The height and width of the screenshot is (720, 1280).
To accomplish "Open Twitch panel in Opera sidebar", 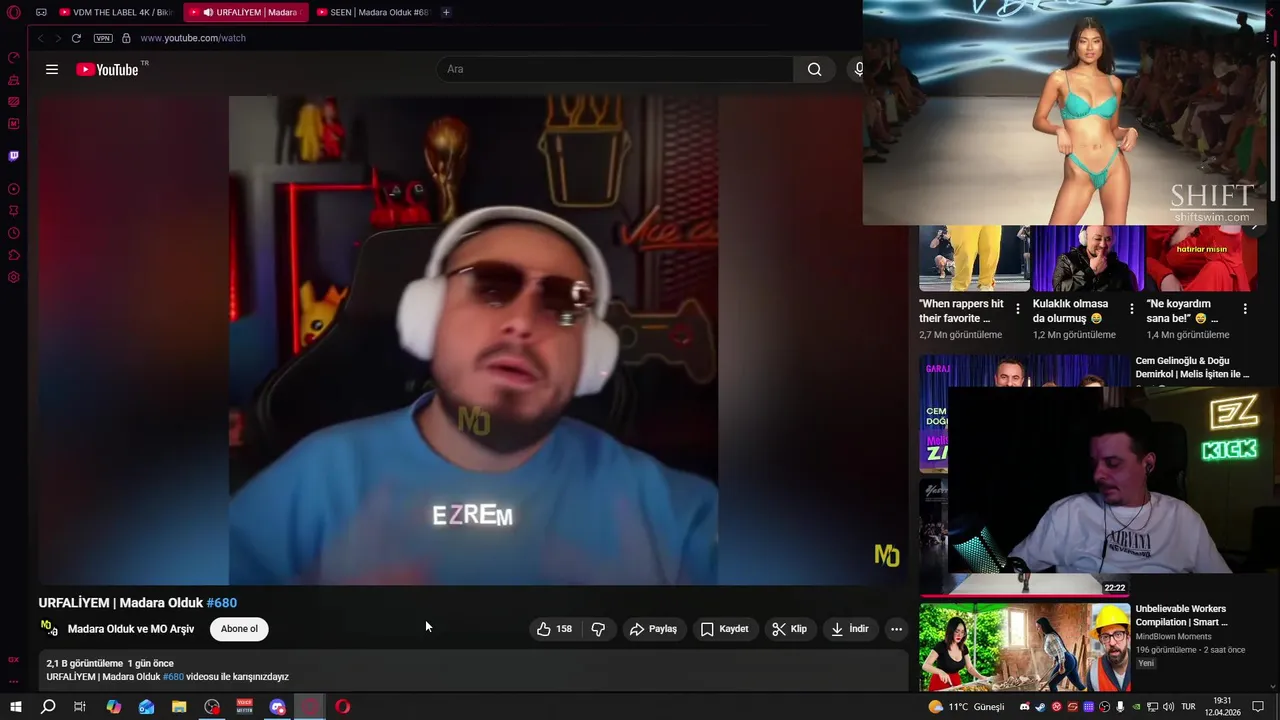I will tap(14, 156).
